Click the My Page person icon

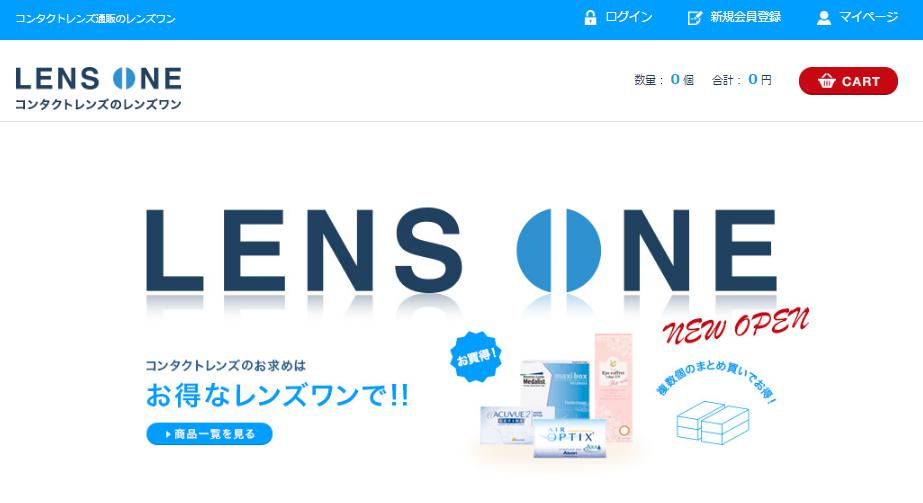click(824, 18)
